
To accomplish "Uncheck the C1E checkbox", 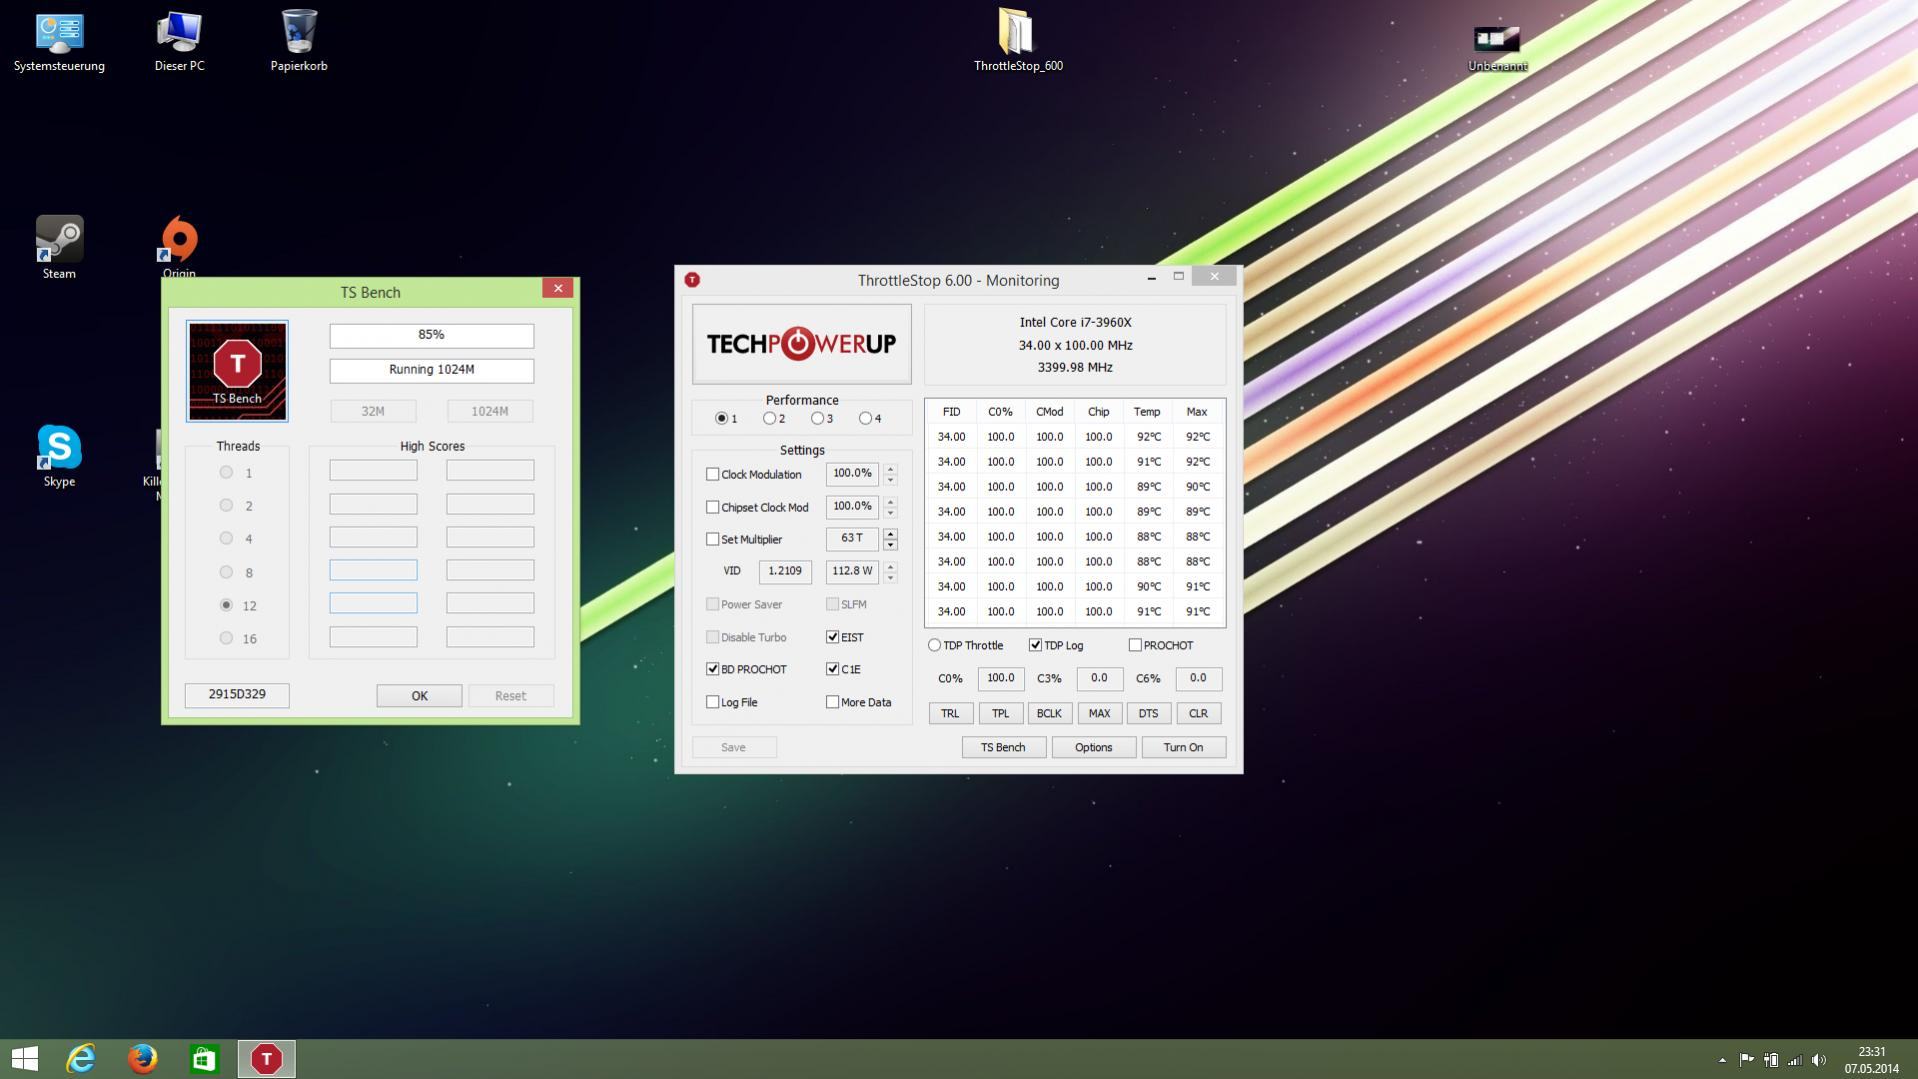I will pos(832,669).
